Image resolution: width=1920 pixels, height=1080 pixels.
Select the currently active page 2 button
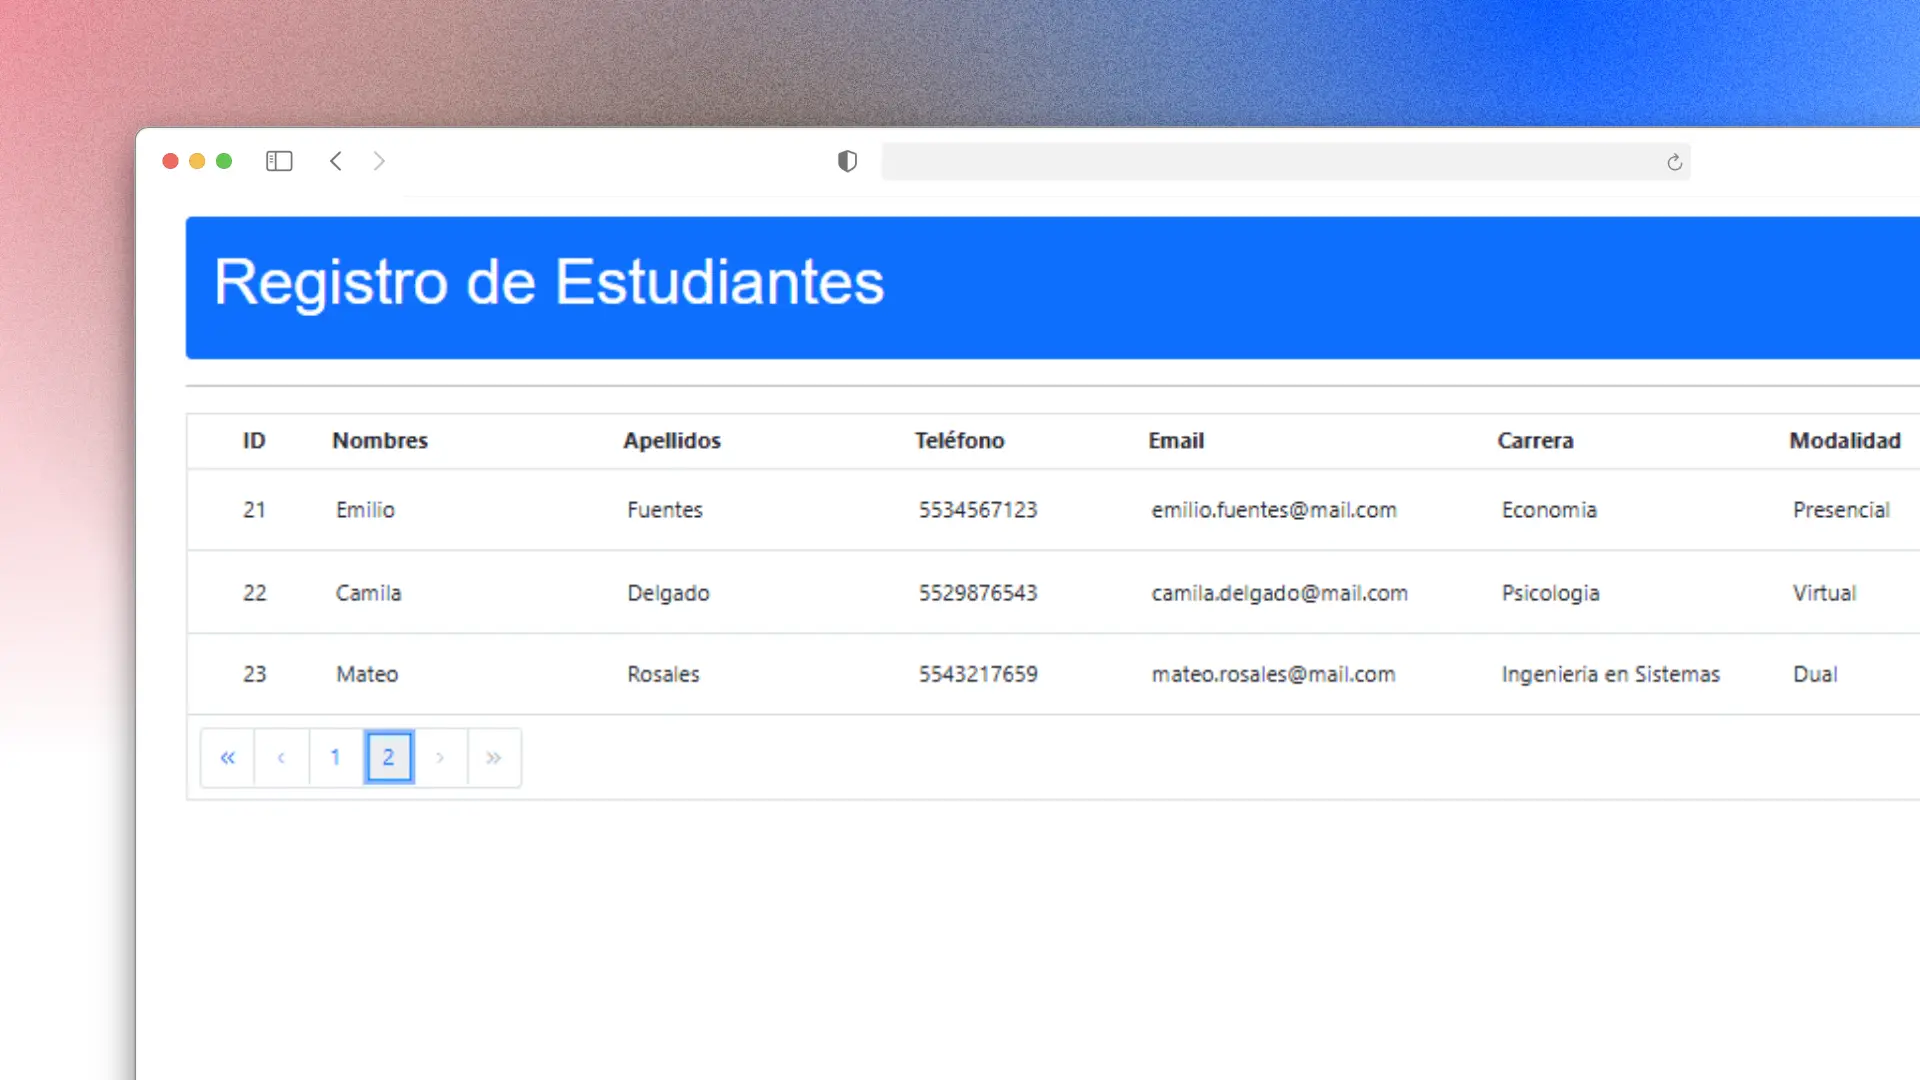389,757
